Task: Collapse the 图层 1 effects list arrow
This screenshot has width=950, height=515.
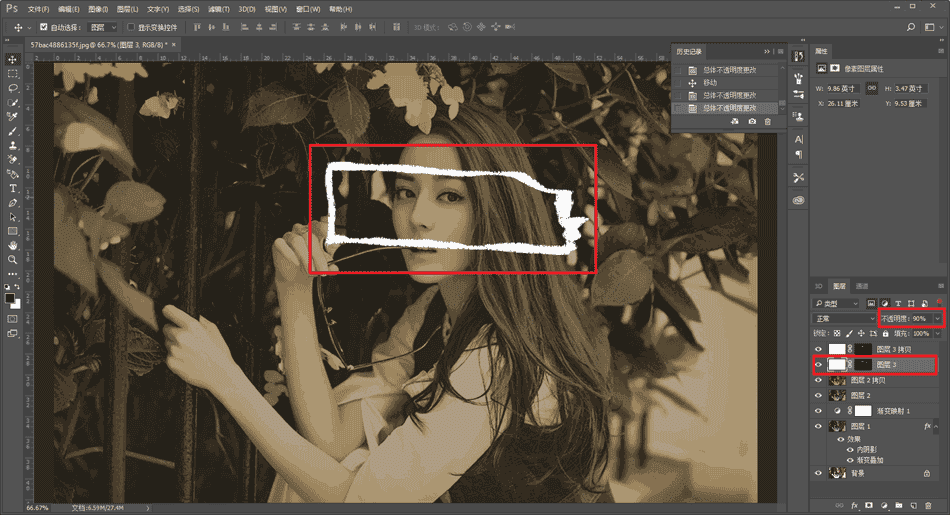Action: pos(938,426)
